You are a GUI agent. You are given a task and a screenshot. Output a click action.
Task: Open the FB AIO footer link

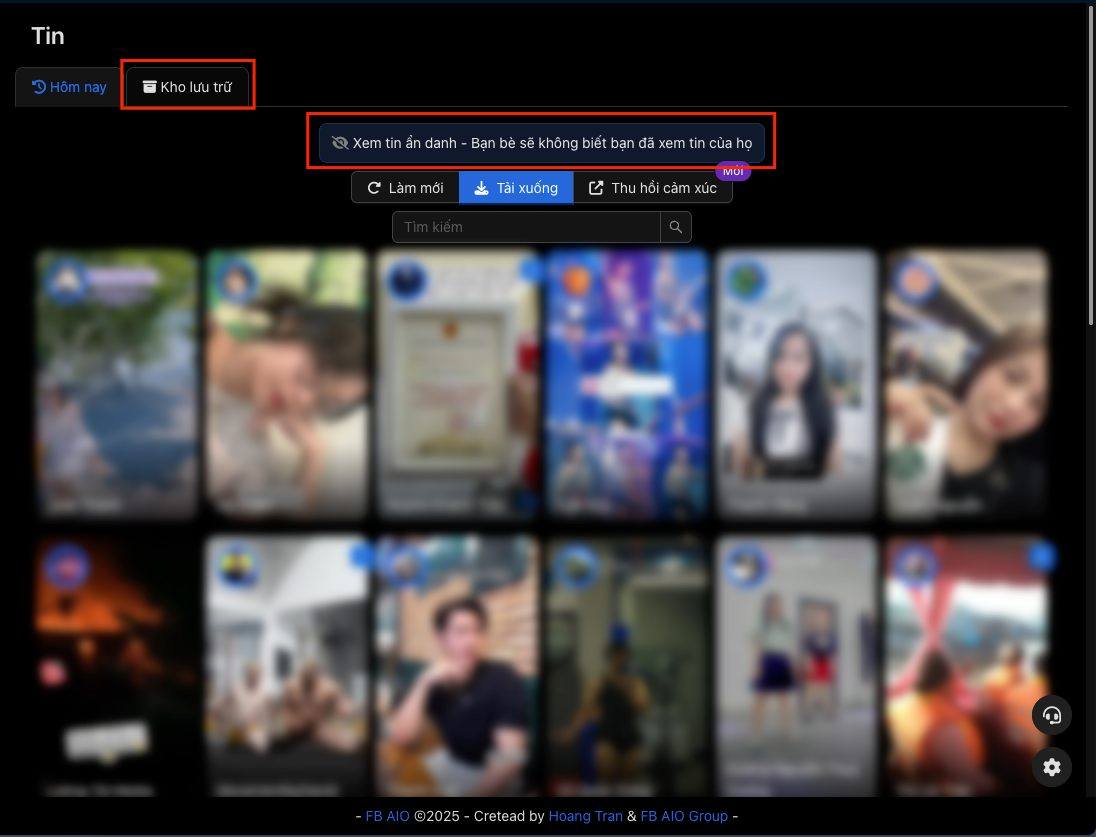[x=387, y=816]
